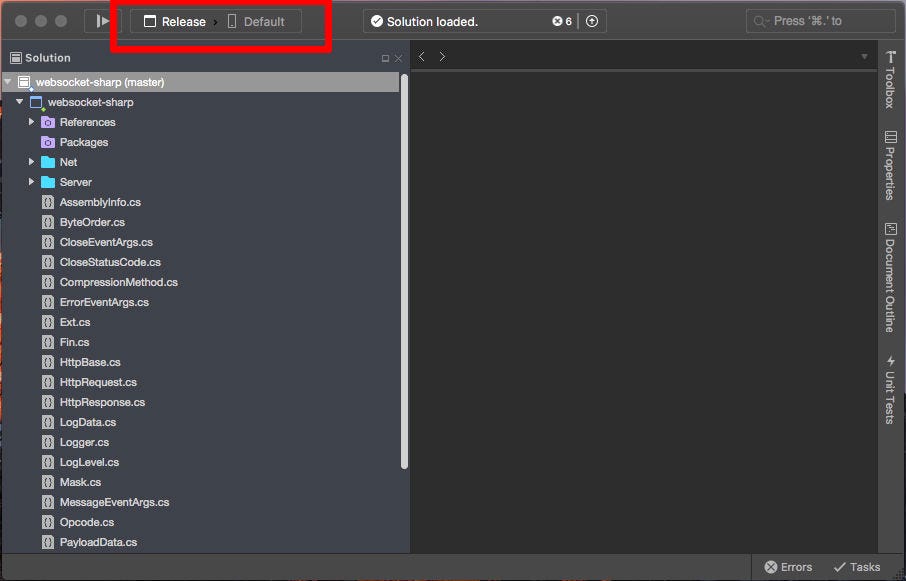Click the circled up-arrow icon beside error count

[x=592, y=20]
